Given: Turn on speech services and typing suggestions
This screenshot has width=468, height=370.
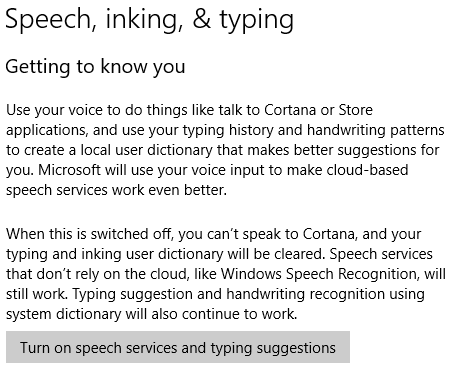Looking at the screenshot, I should point(178,347).
